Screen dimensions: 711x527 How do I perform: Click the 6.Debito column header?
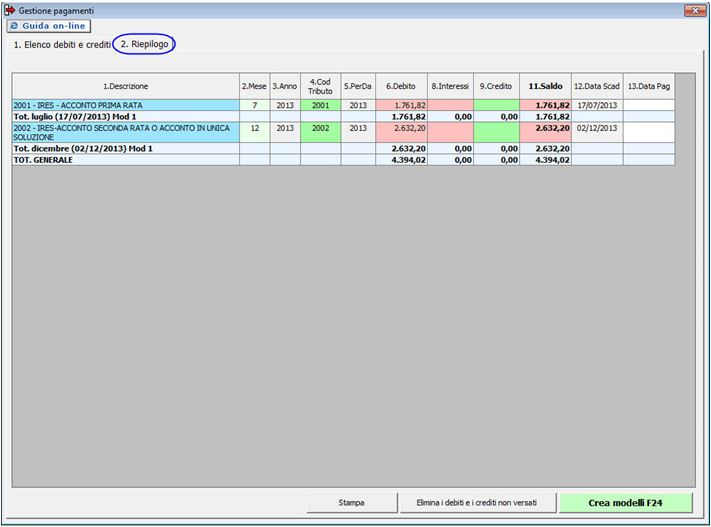[403, 86]
